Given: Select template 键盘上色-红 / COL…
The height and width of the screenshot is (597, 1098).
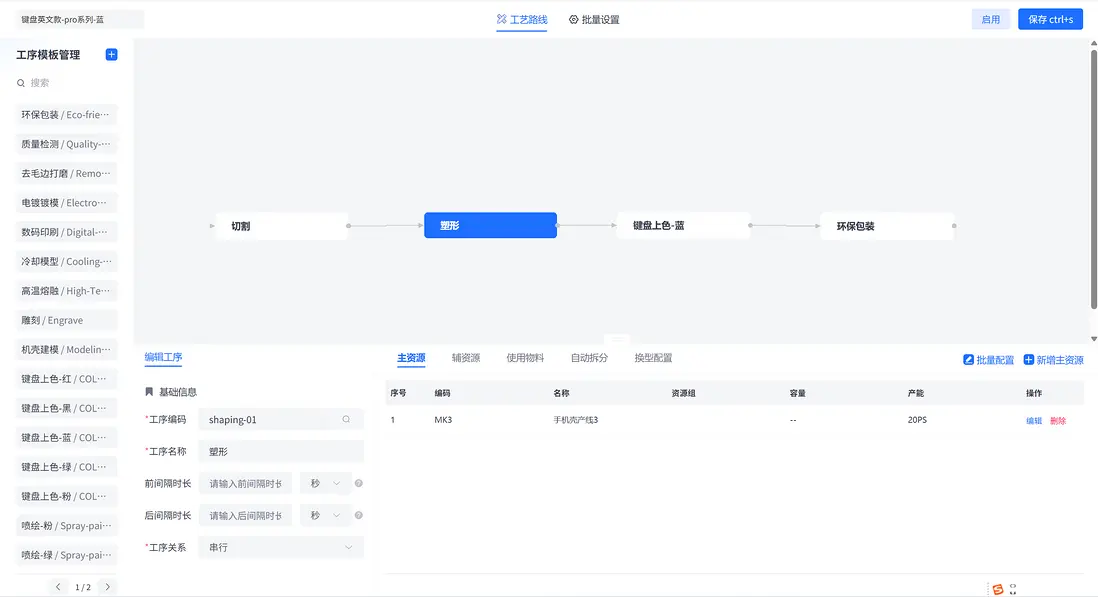Looking at the screenshot, I should (x=67, y=379).
